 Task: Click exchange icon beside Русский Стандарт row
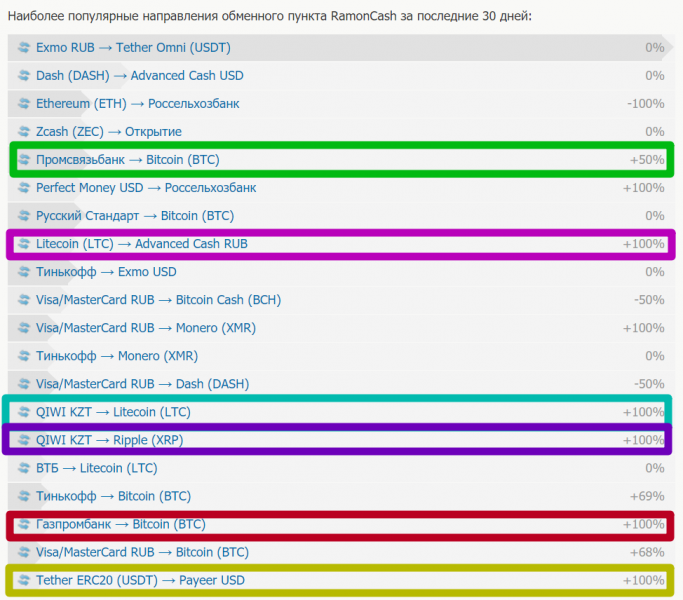pyautogui.click(x=24, y=216)
